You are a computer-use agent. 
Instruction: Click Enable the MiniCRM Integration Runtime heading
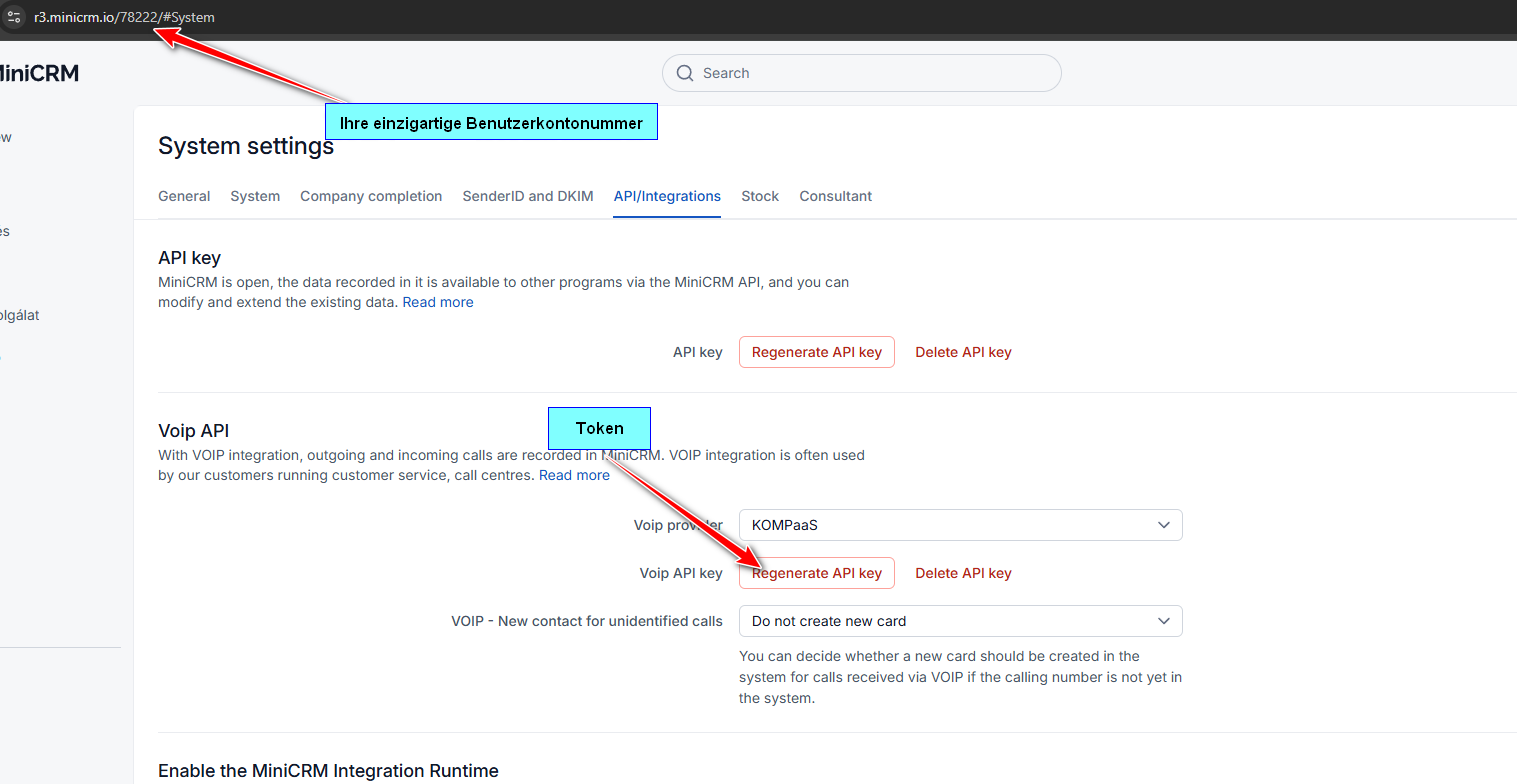(x=328, y=770)
